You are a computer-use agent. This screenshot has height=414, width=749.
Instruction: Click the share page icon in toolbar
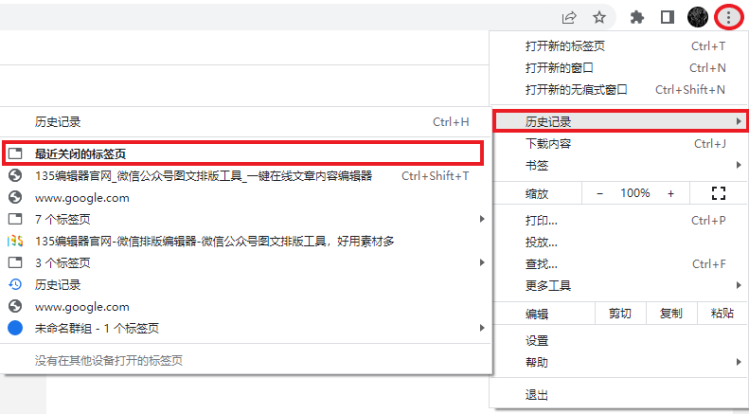[x=569, y=17]
